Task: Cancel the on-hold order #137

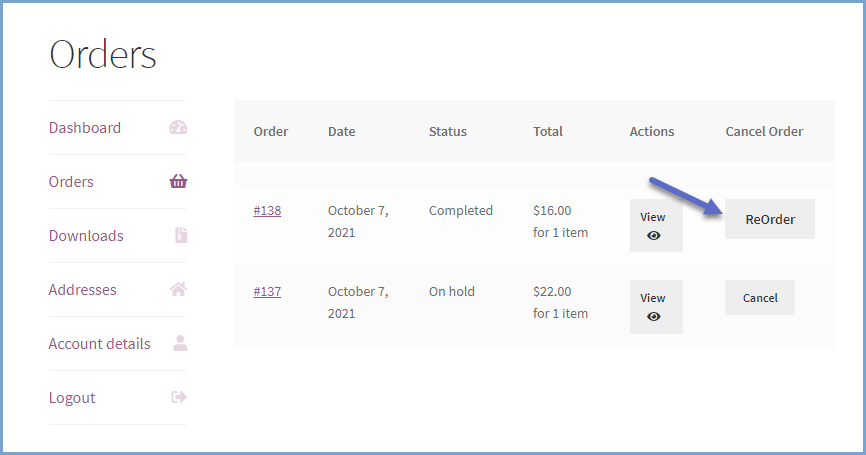Action: 760,298
